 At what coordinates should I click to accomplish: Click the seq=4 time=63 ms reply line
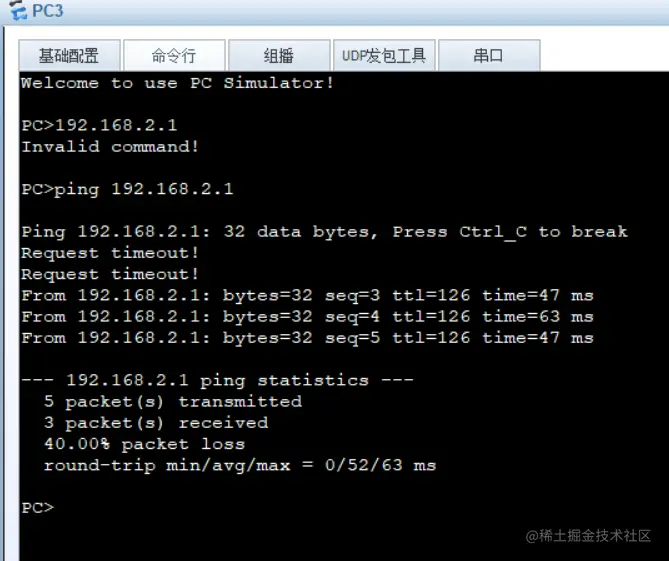307,317
